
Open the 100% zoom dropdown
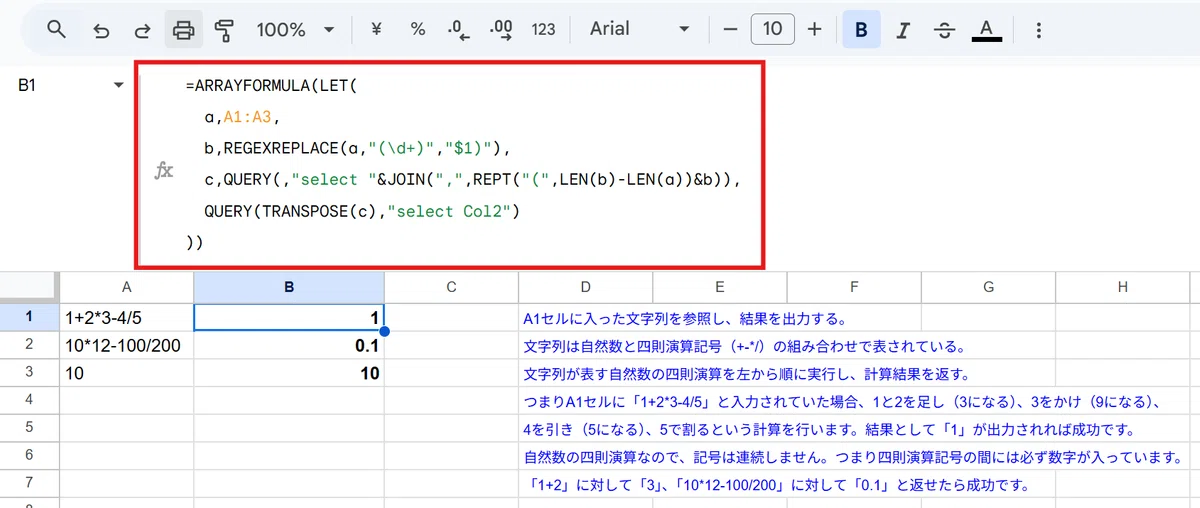[295, 30]
